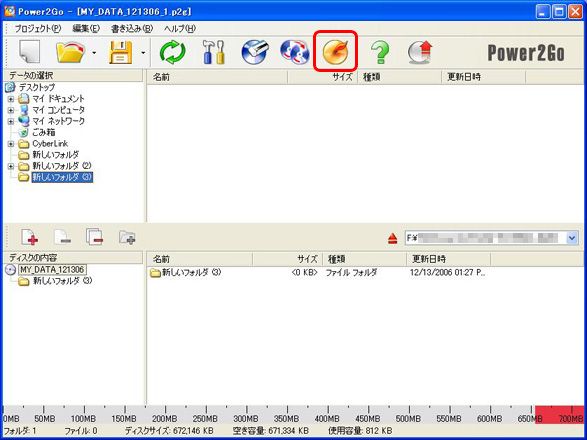Click the green refresh arrows icon

172,52
